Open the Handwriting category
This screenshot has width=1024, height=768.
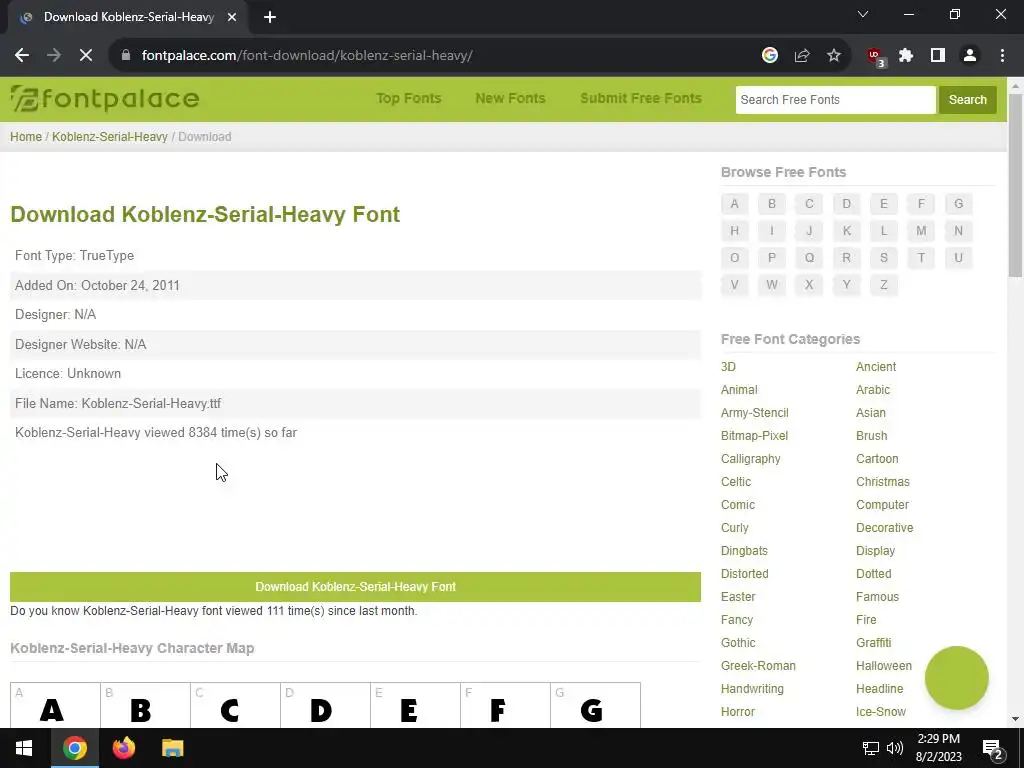(x=752, y=688)
